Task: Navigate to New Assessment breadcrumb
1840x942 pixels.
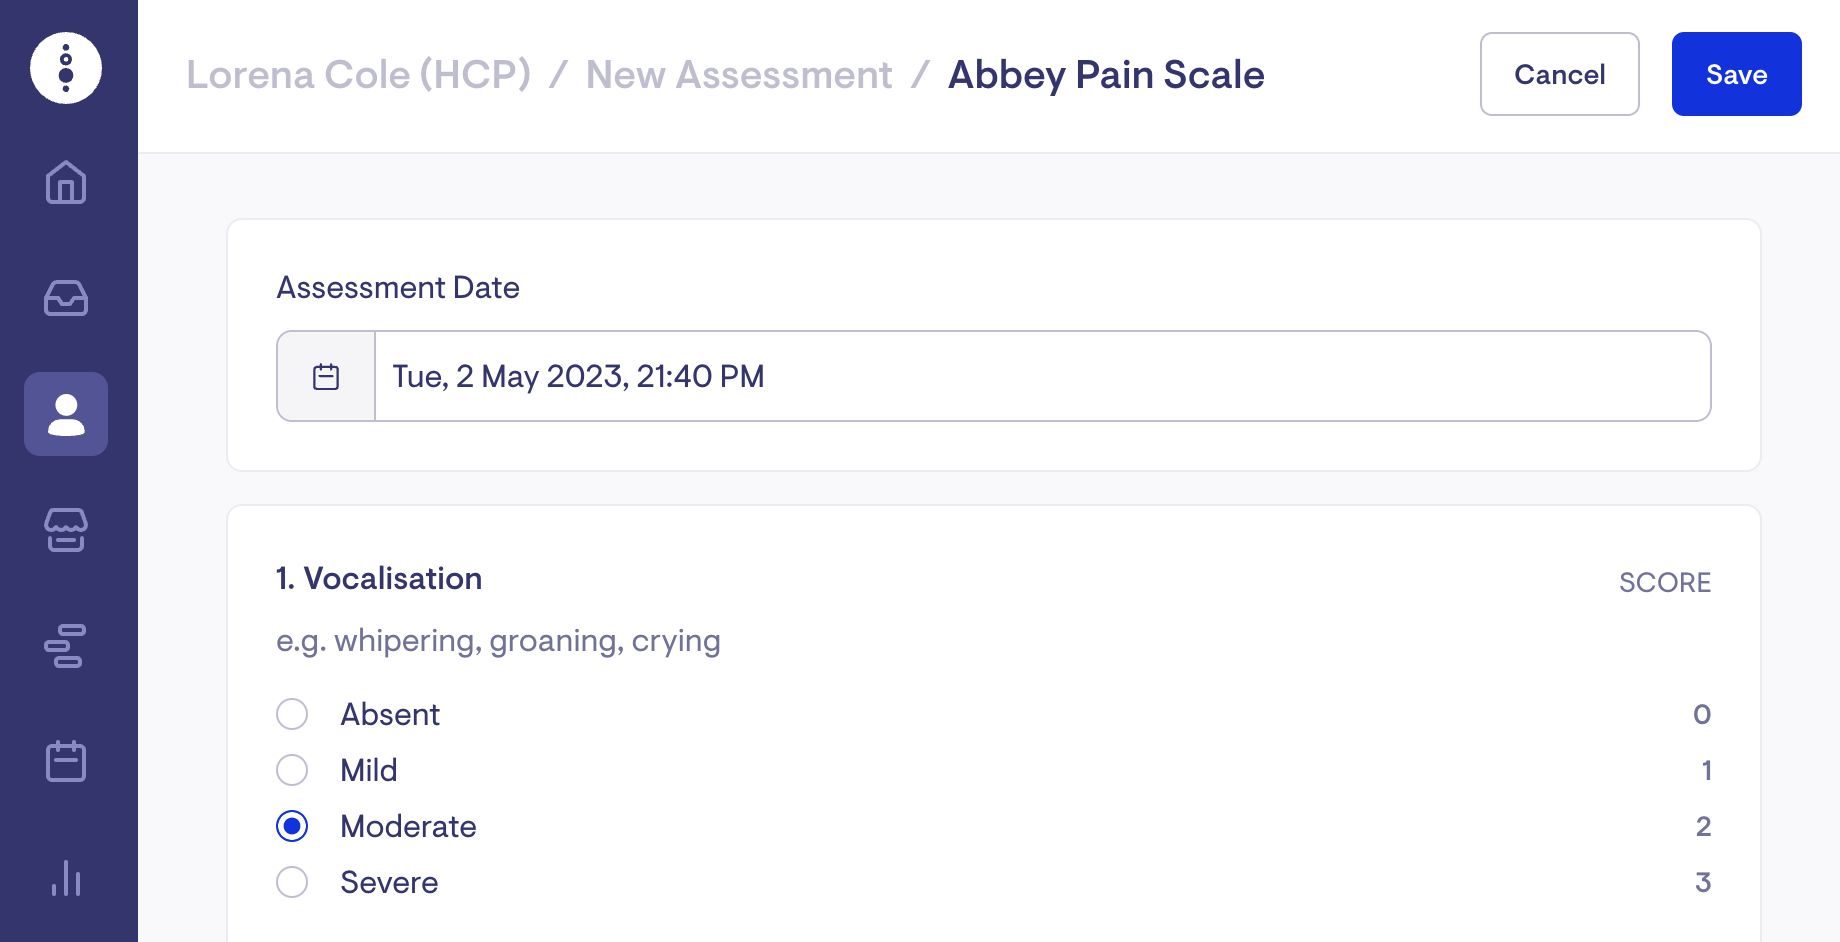Action: coord(738,75)
